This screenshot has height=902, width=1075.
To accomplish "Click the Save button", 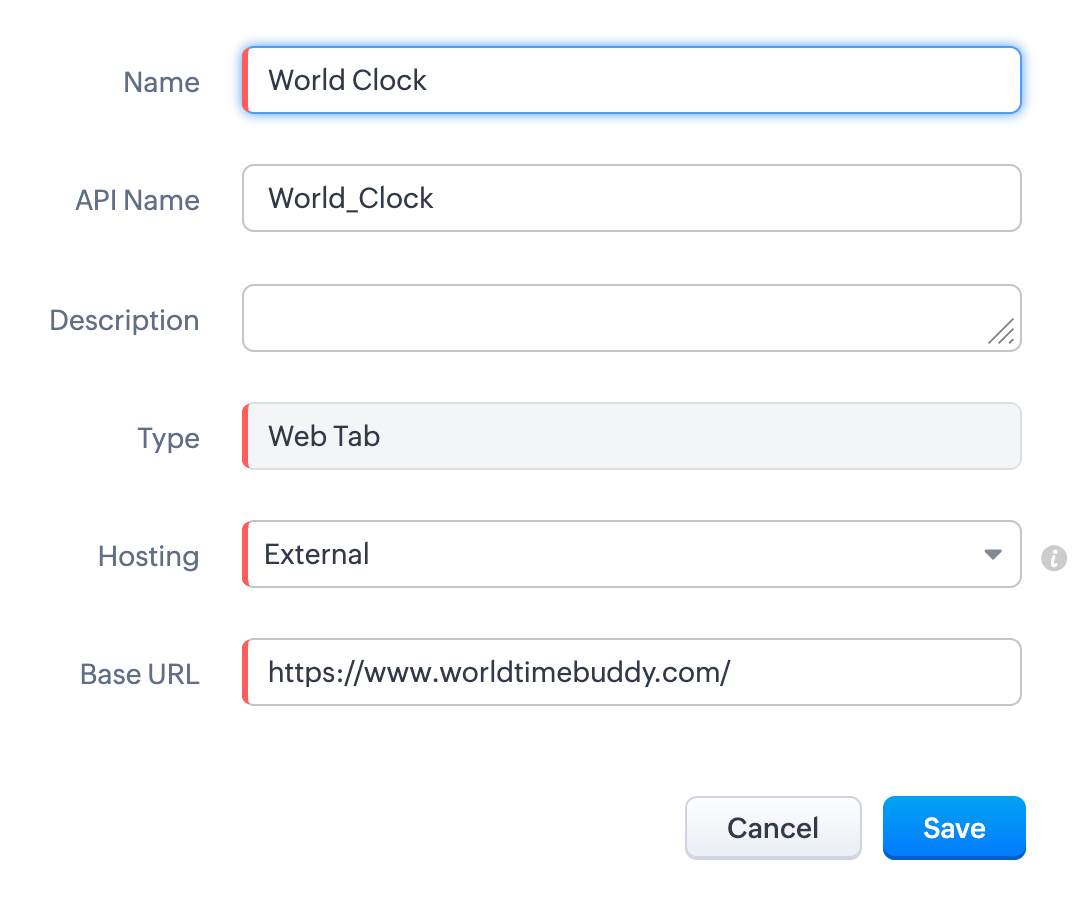I will pyautogui.click(x=954, y=828).
